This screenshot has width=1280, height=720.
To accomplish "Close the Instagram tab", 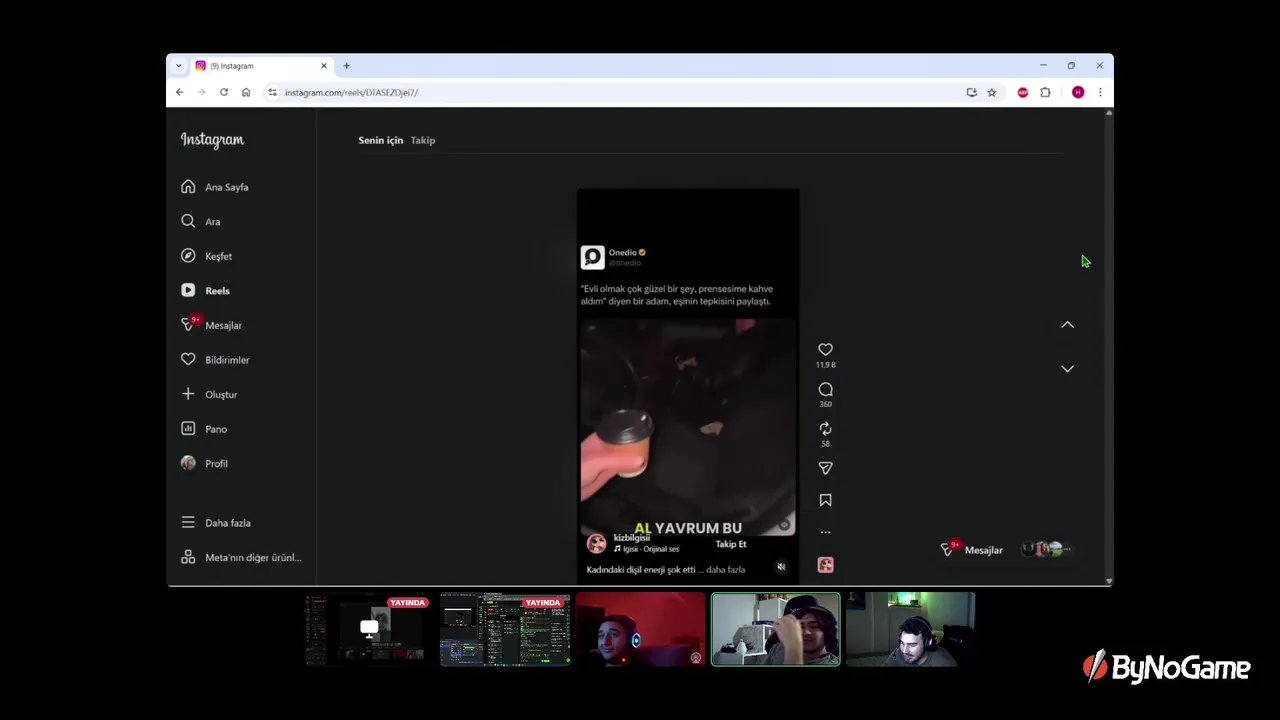I will (324, 66).
